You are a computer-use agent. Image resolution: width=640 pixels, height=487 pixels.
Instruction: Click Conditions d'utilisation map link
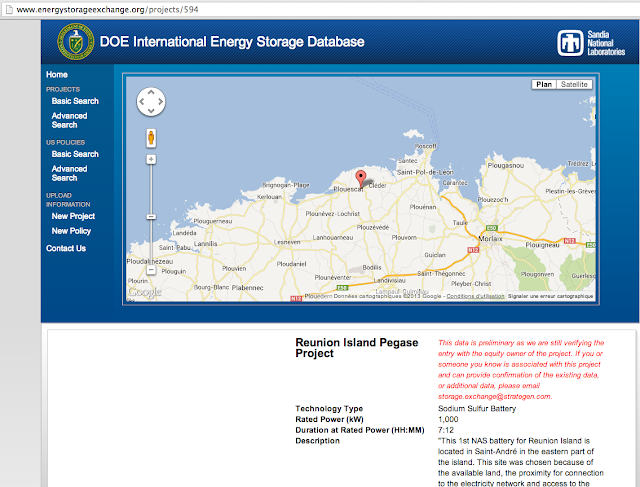[475, 296]
